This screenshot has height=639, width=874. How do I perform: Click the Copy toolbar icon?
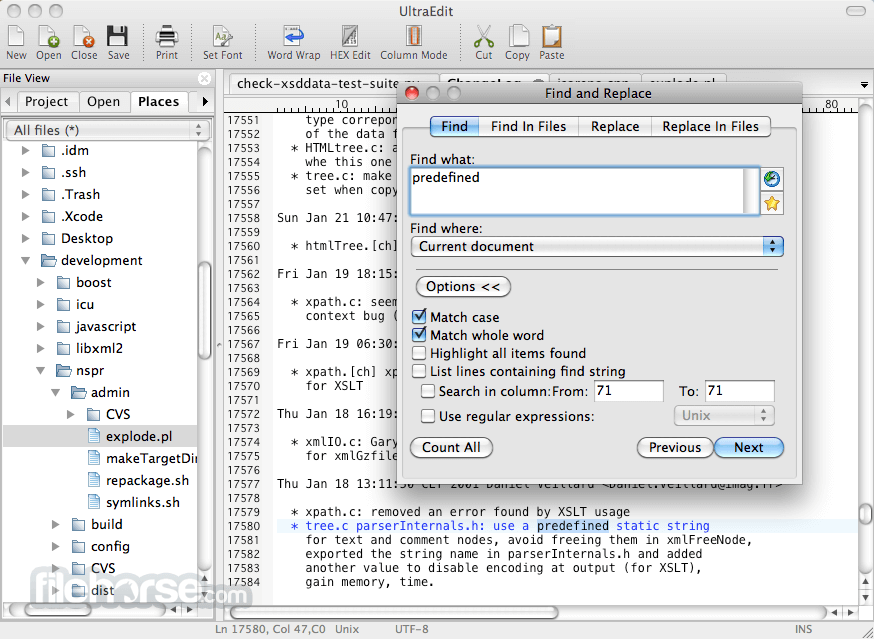point(518,36)
